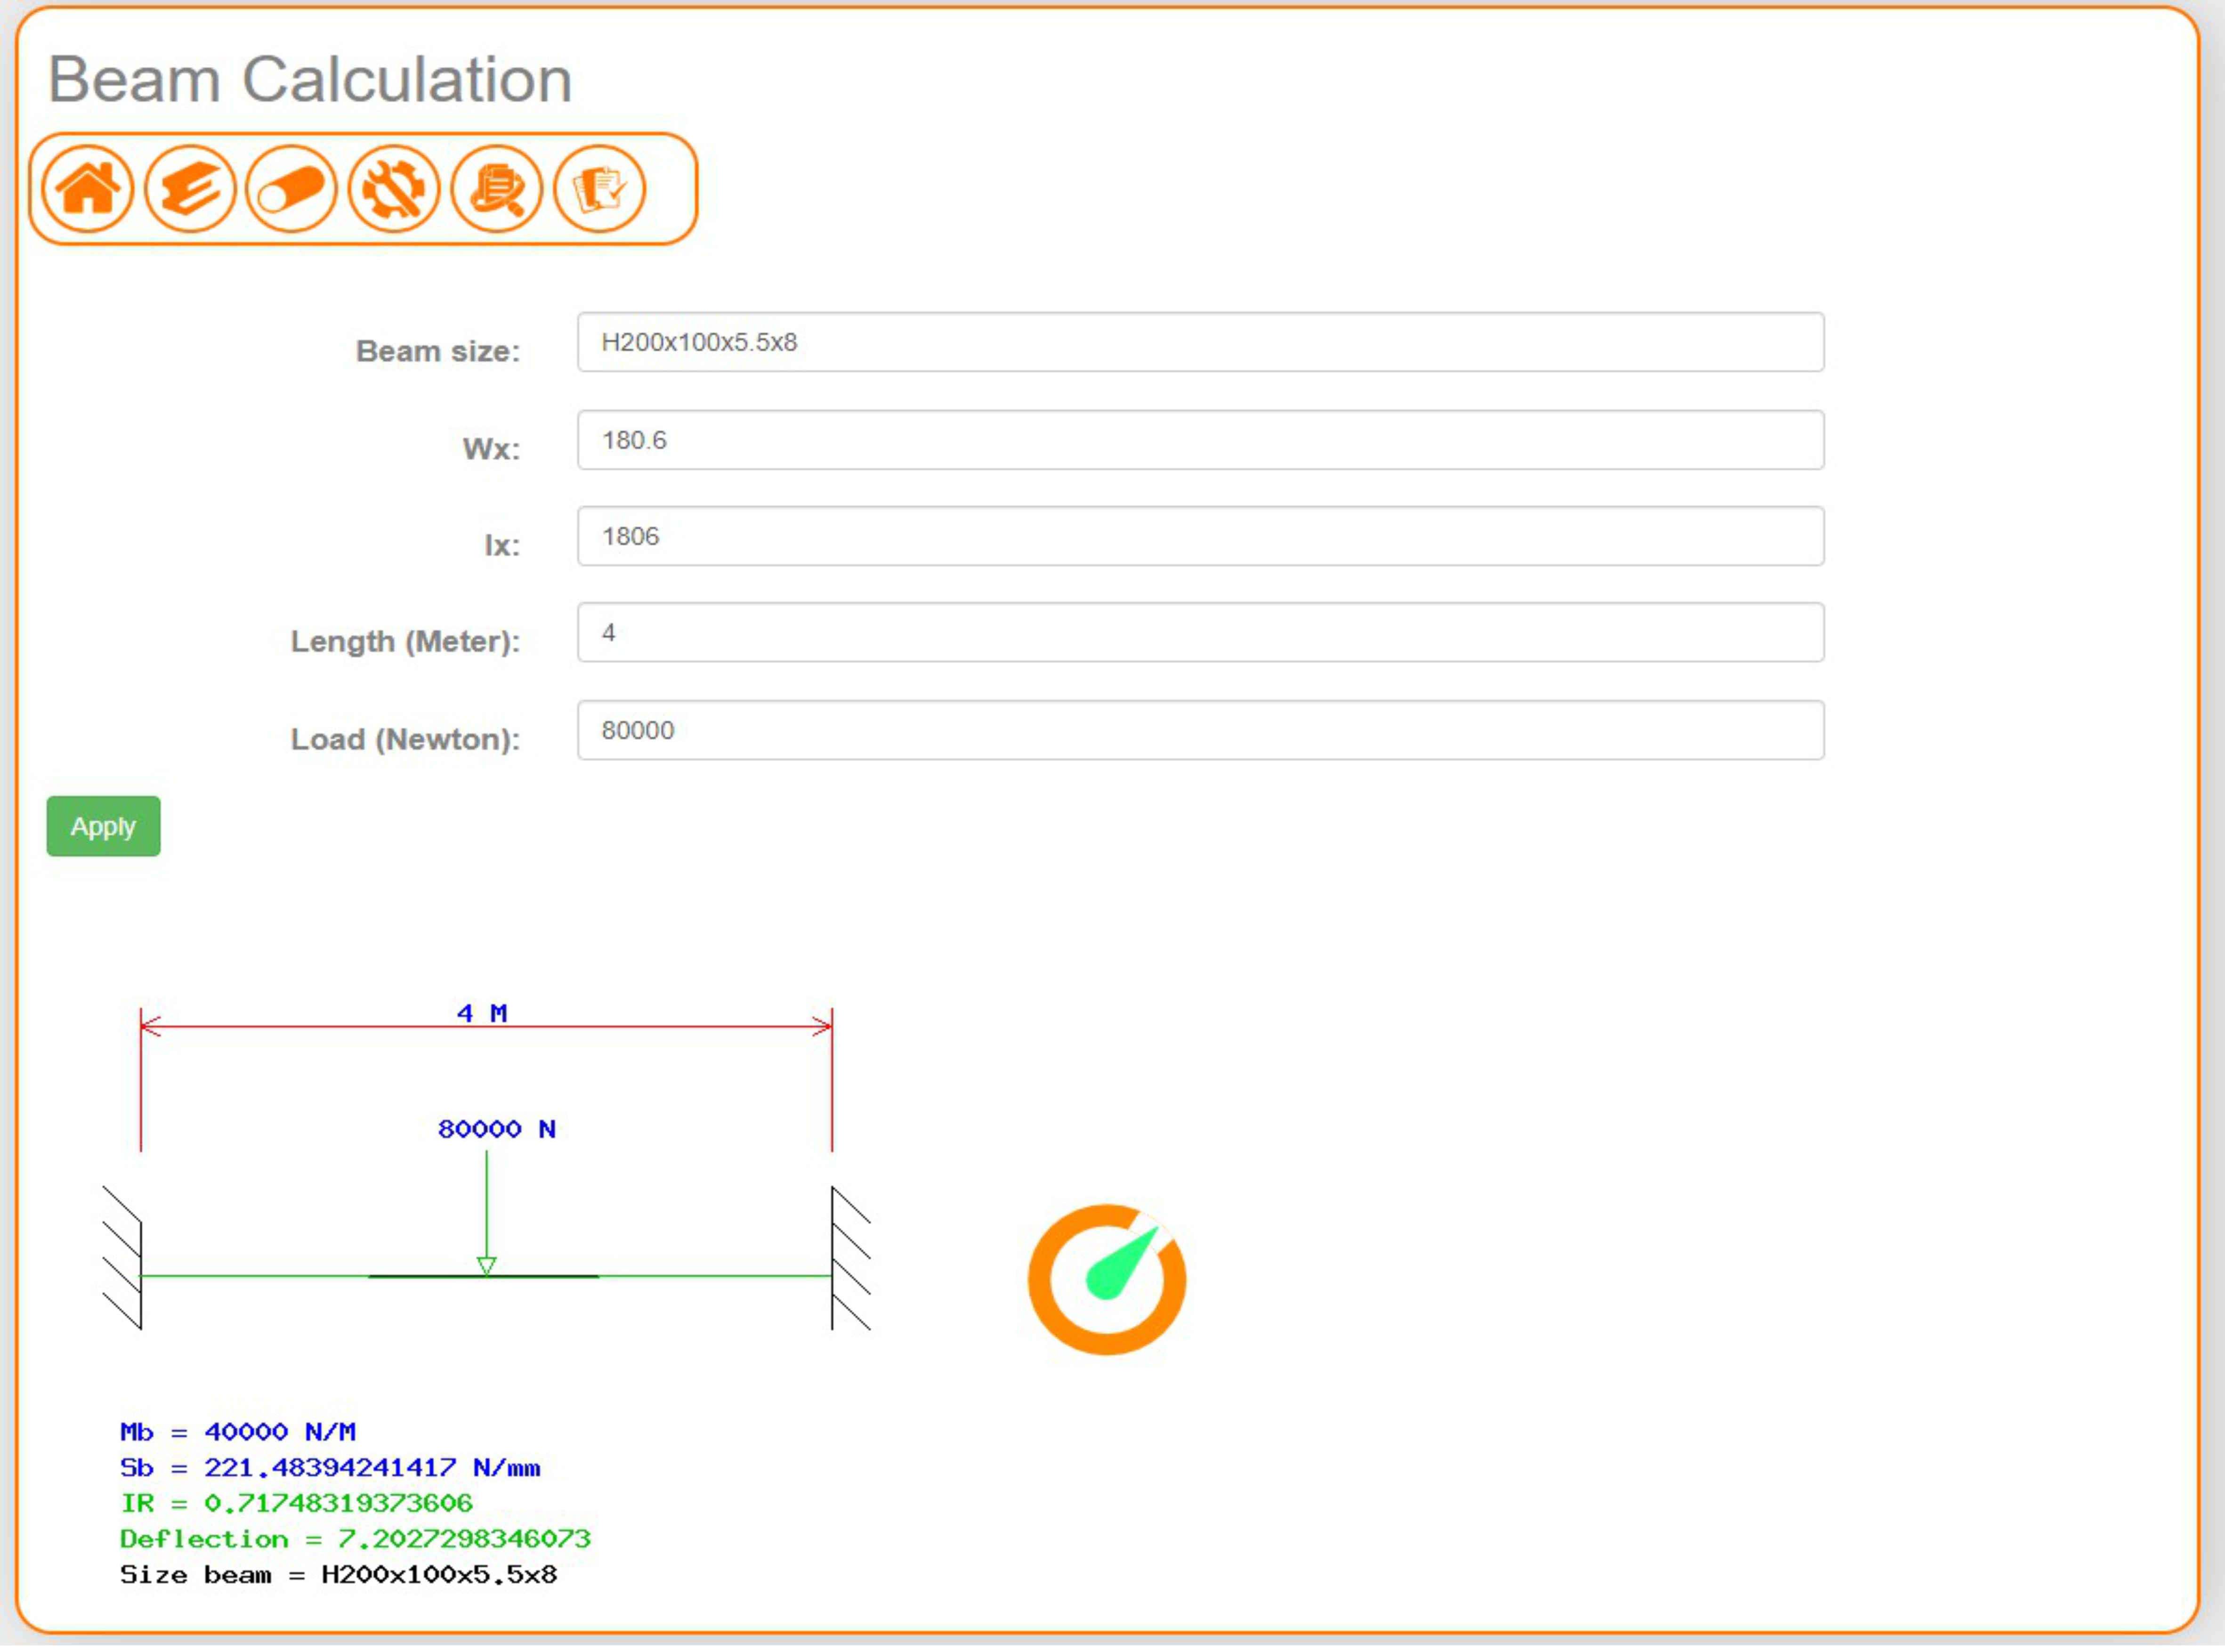This screenshot has width=2225, height=1652.
Task: Focus the Beam size input field
Action: tap(1201, 343)
